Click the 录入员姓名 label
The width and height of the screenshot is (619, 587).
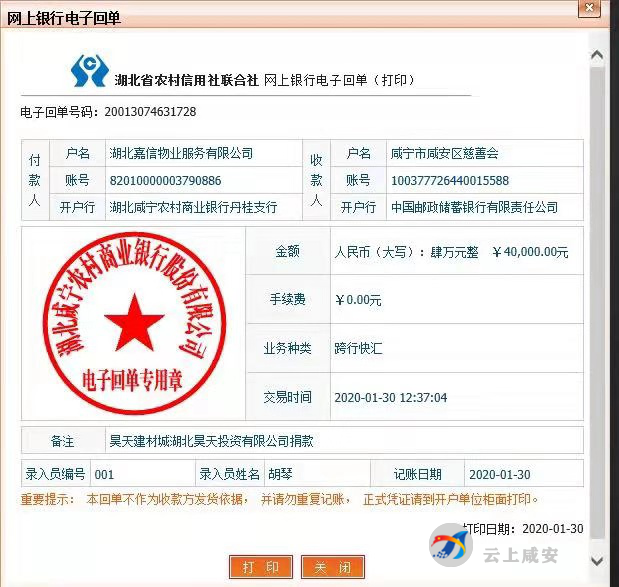[x=229, y=474]
